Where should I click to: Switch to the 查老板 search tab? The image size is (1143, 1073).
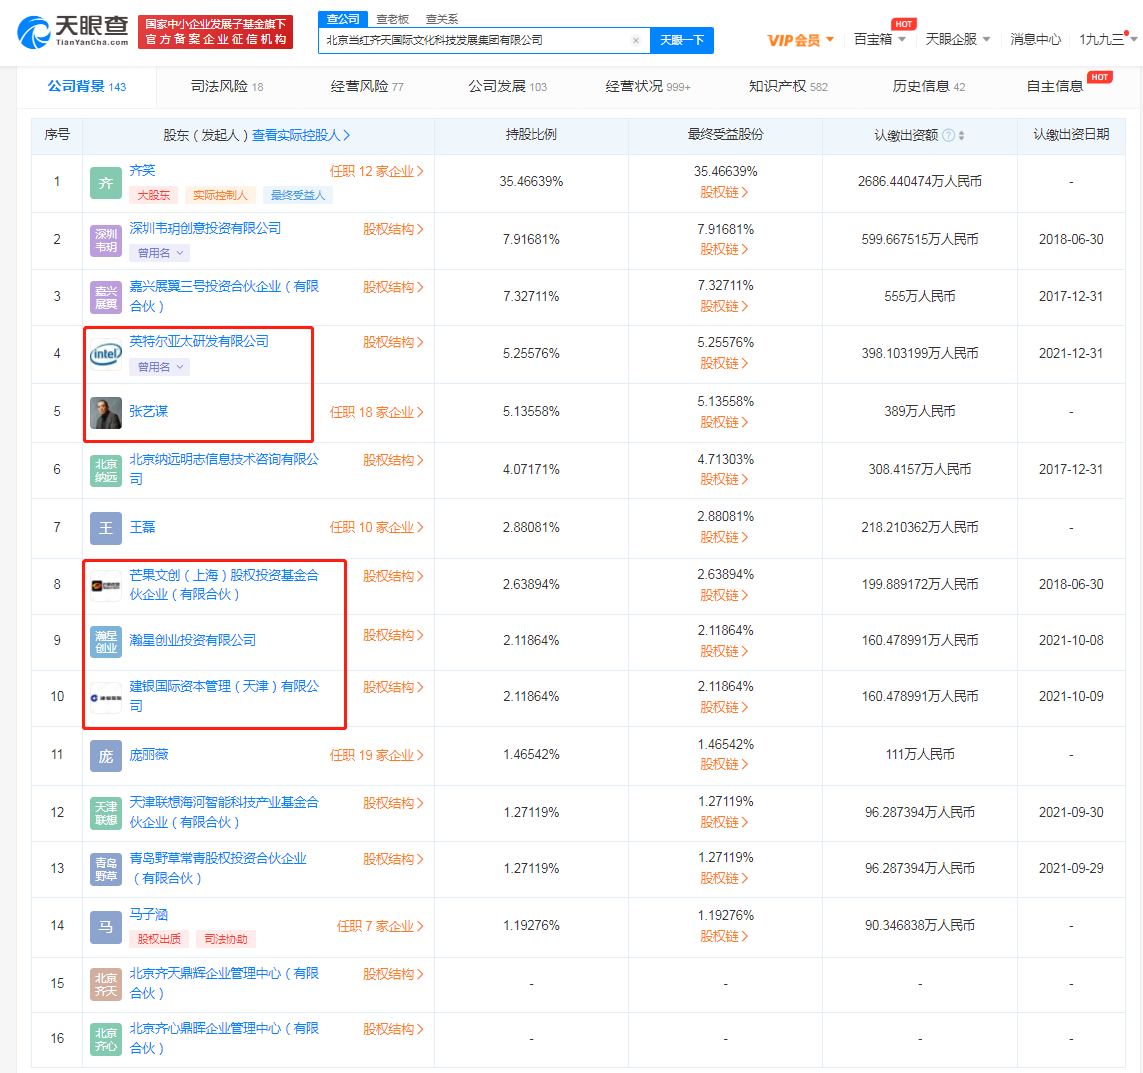(392, 19)
